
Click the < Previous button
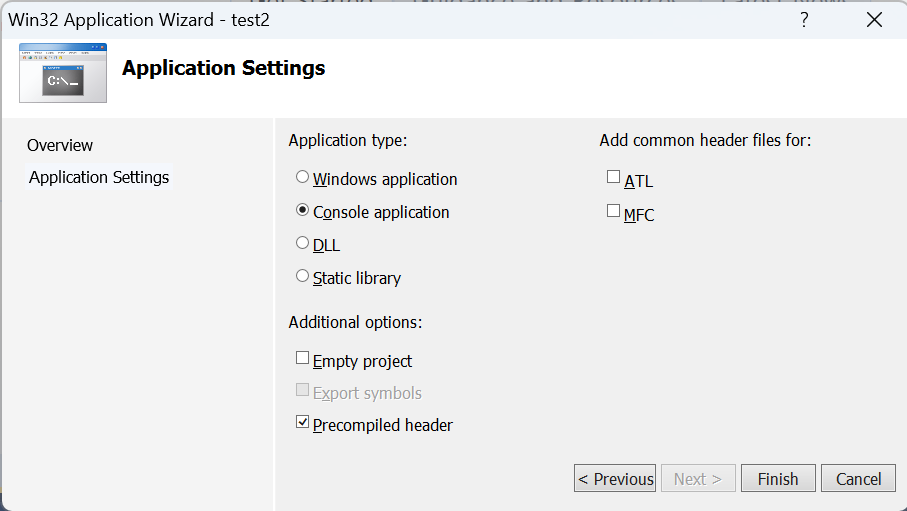(x=615, y=479)
